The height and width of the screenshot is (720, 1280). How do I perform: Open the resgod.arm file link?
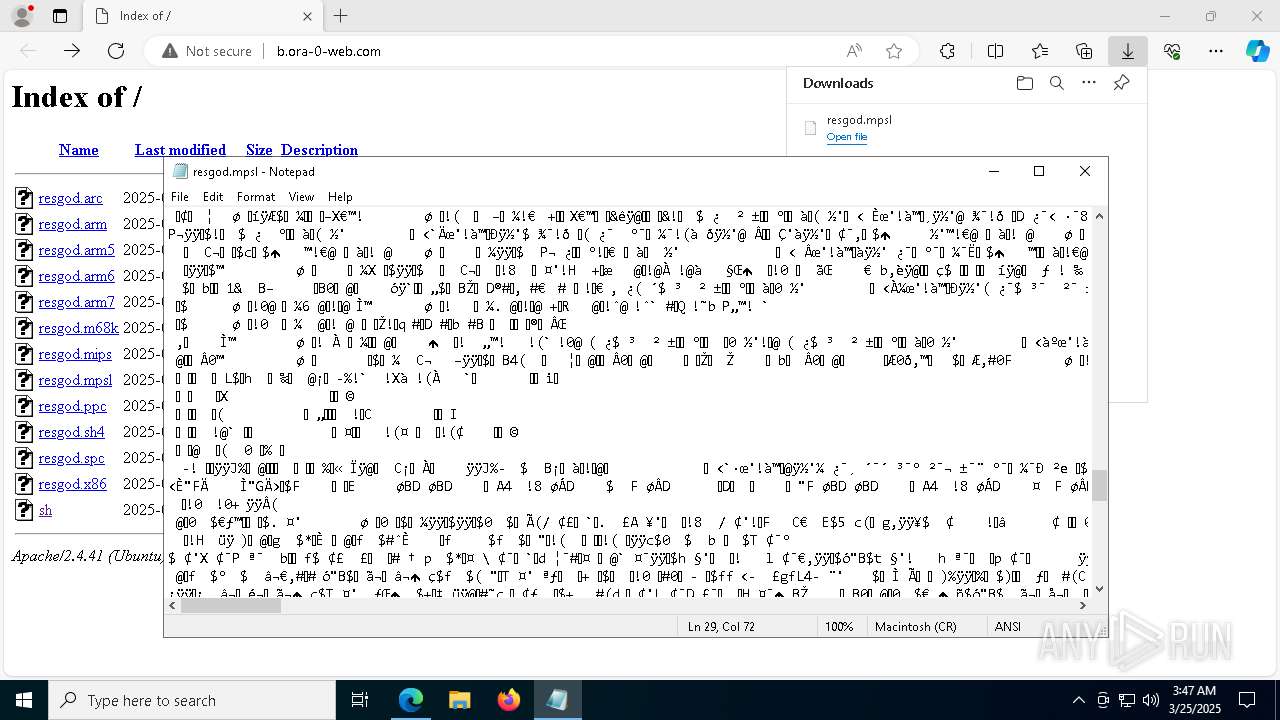pyautogui.click(x=72, y=224)
